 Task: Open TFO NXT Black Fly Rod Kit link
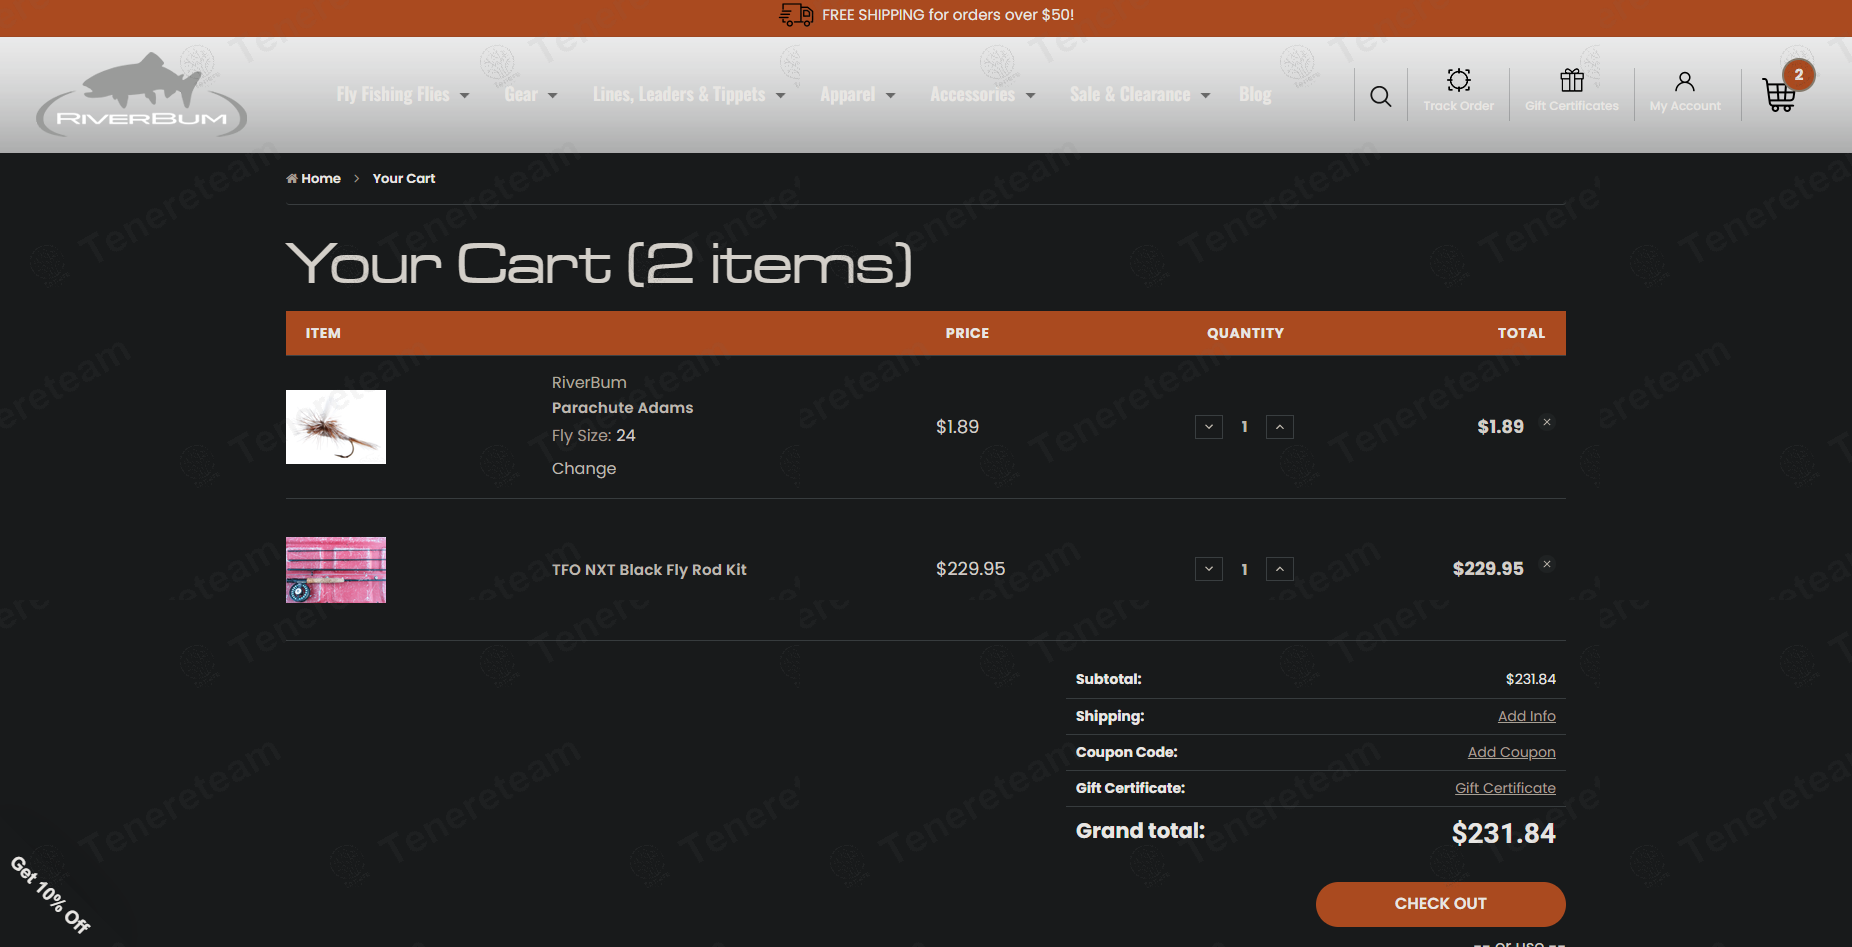tap(649, 570)
